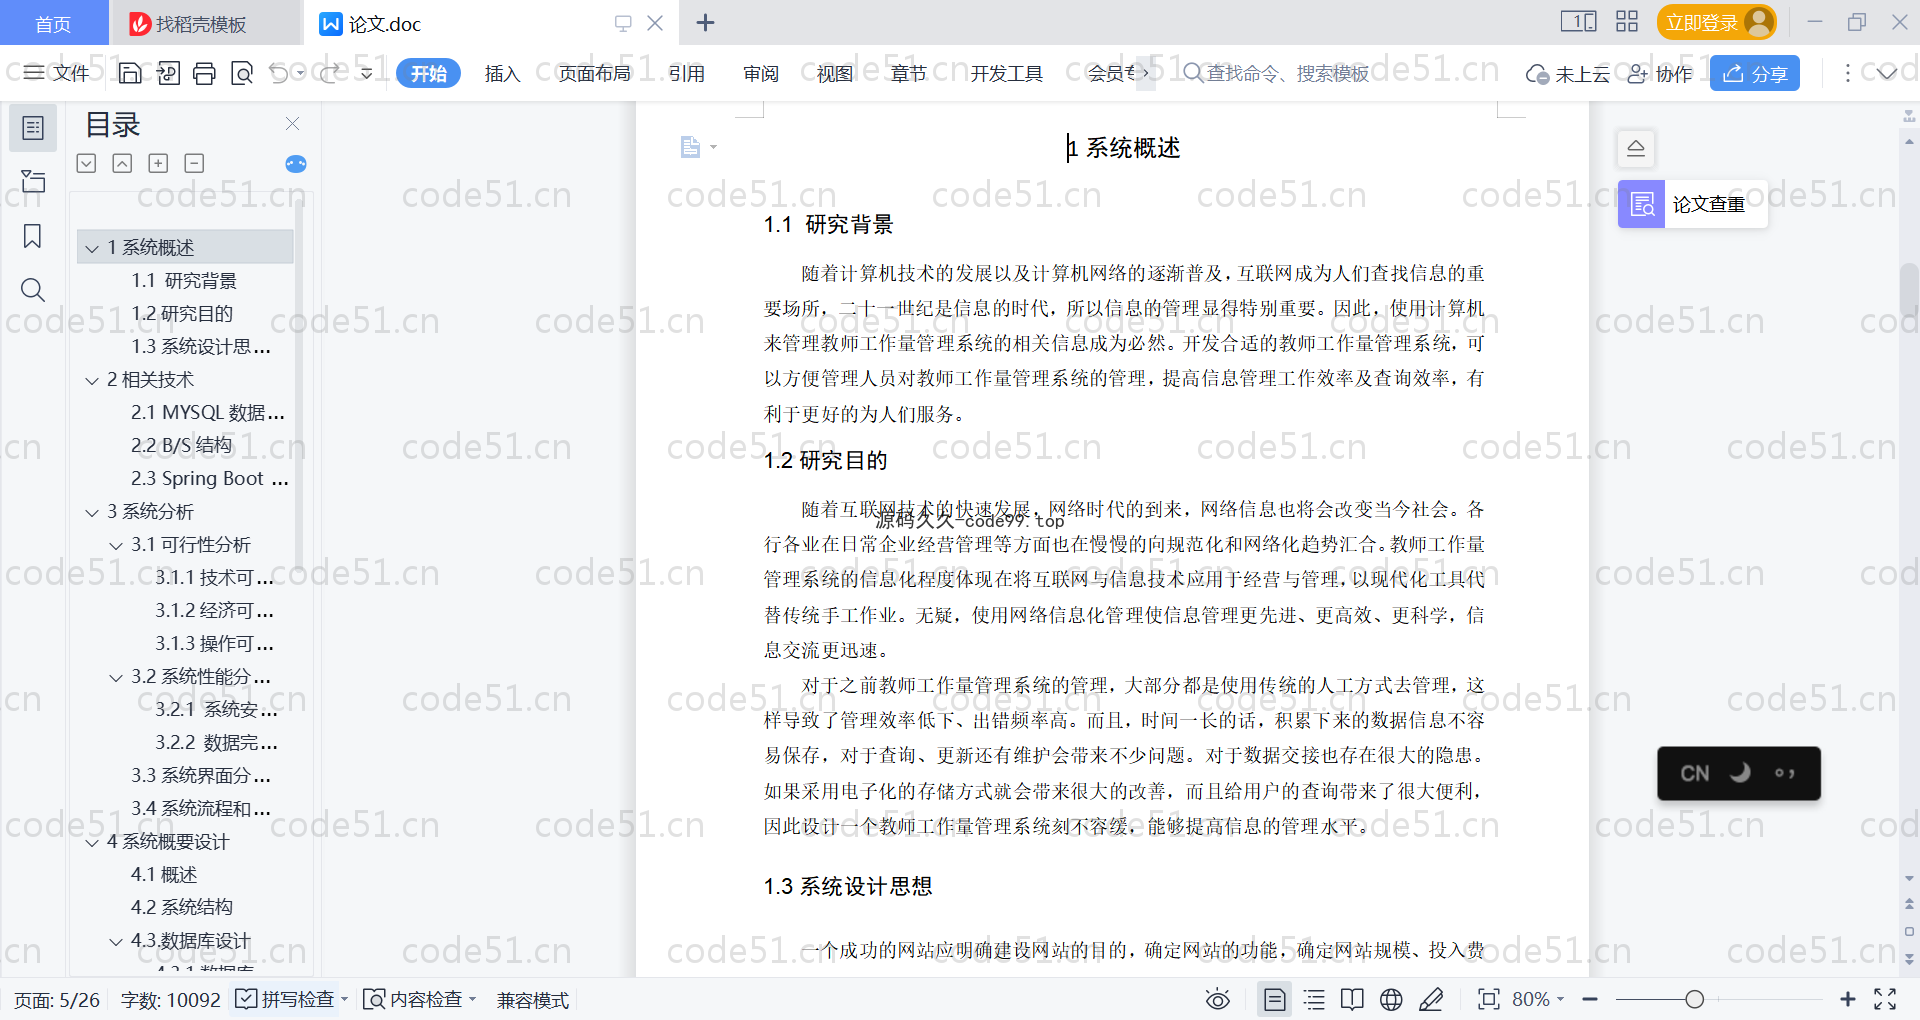The height and width of the screenshot is (1020, 1920).
Task: Switch to the 页面布局 ribbon tab
Action: 594,73
